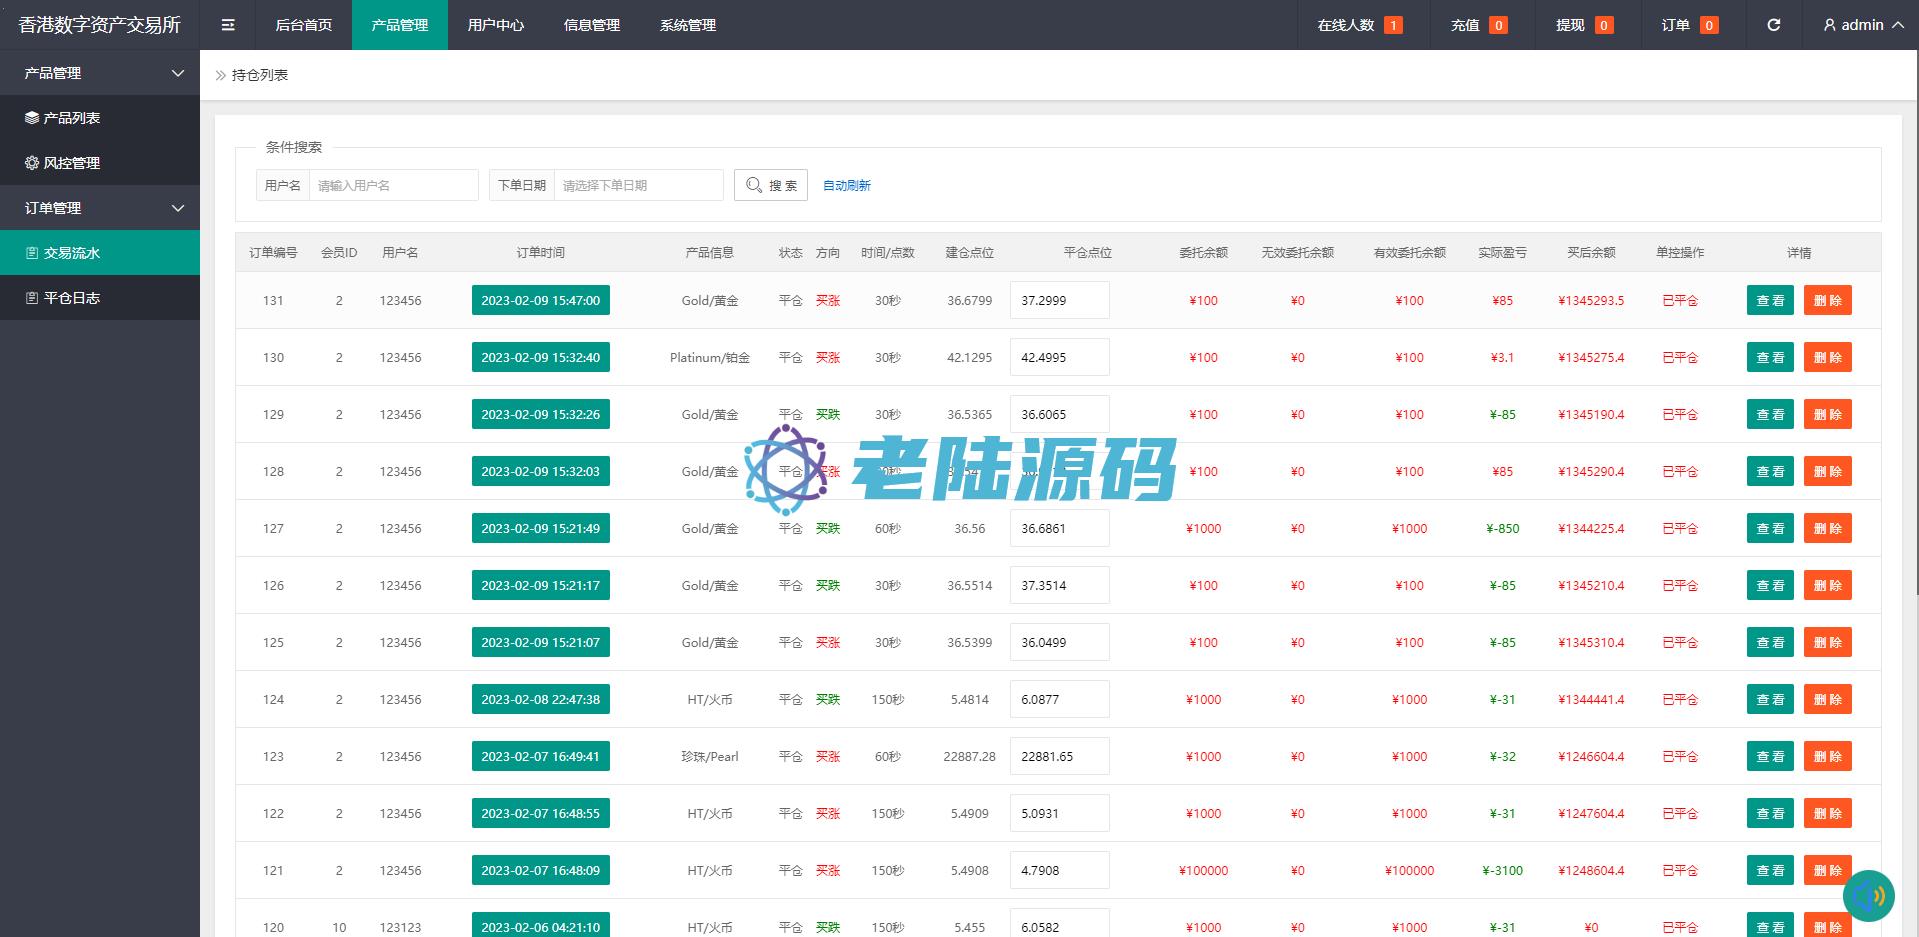Open 产品列表 from the sidebar
The image size is (1919, 937).
click(x=71, y=118)
